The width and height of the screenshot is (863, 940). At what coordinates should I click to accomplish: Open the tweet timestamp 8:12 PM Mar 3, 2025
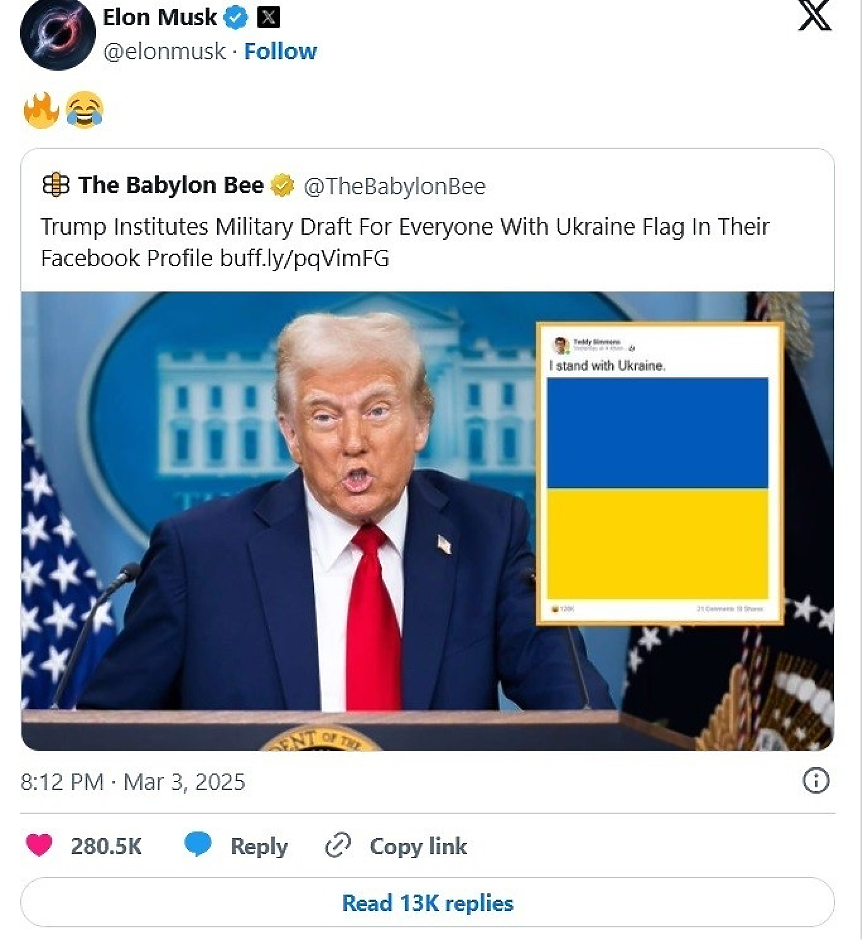133,782
